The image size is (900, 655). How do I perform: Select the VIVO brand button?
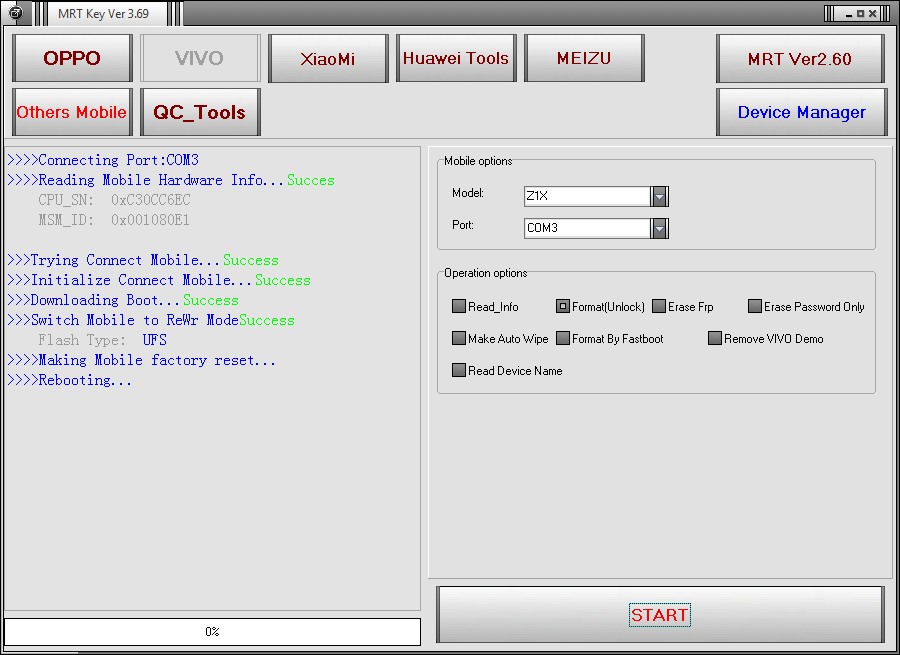200,58
